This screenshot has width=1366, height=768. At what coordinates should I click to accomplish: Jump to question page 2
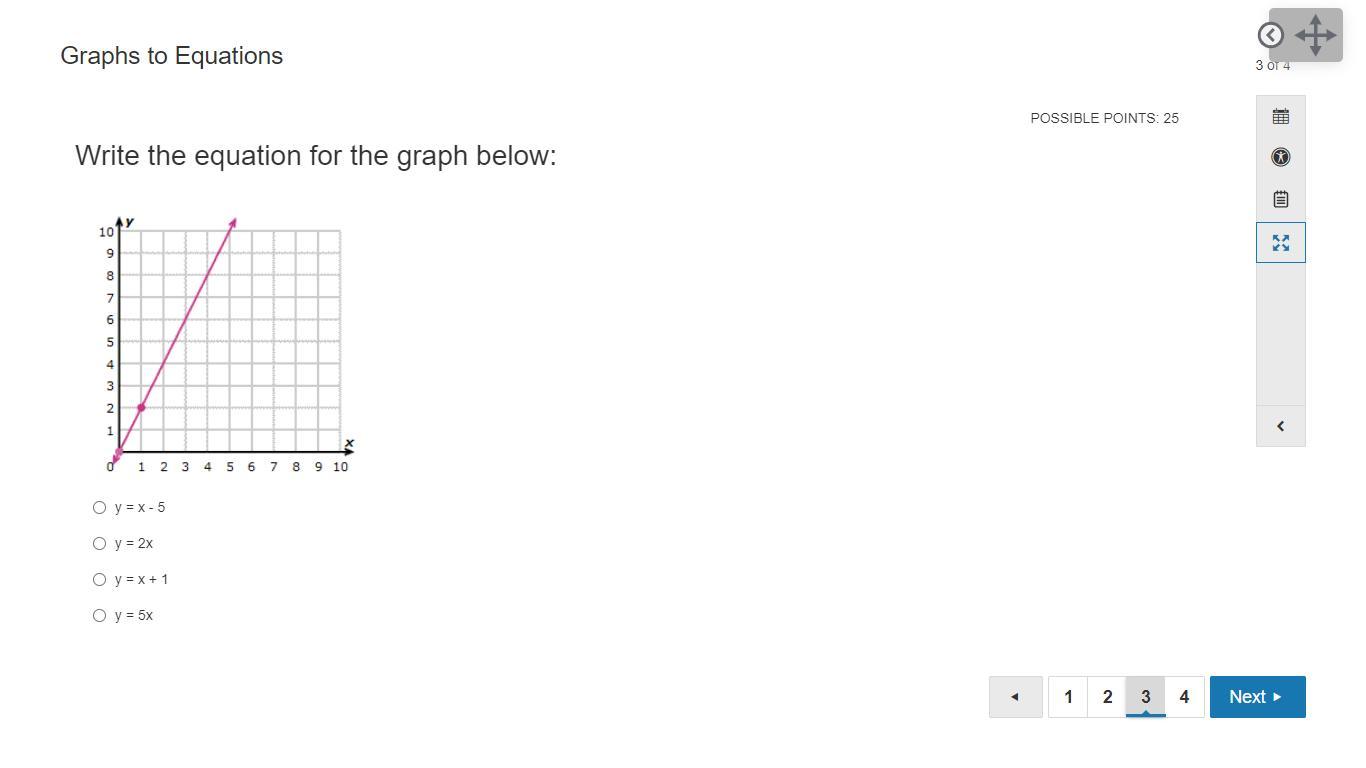tap(1107, 697)
